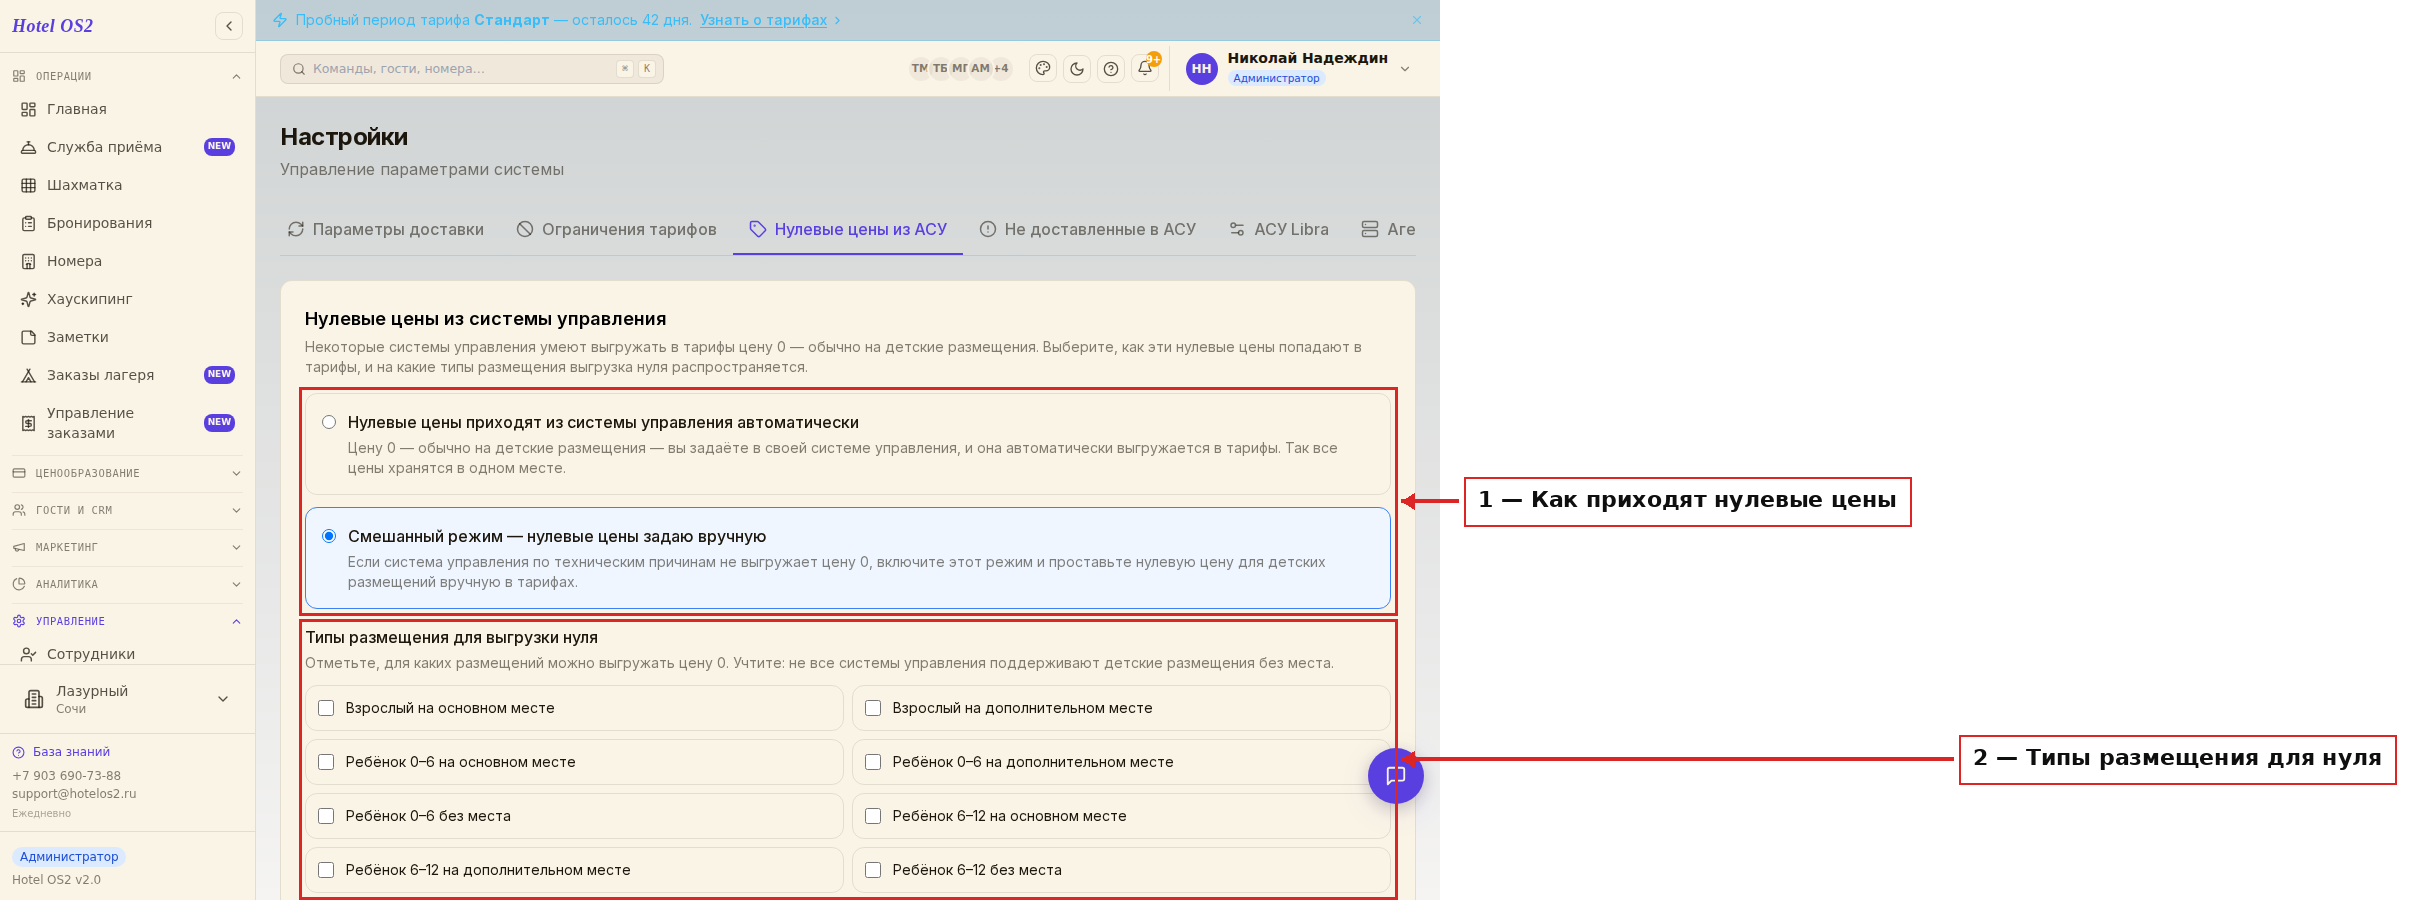Viewport: 2420px width, 900px height.
Task: Open the Главная dashboard menu item
Action: tap(127, 109)
